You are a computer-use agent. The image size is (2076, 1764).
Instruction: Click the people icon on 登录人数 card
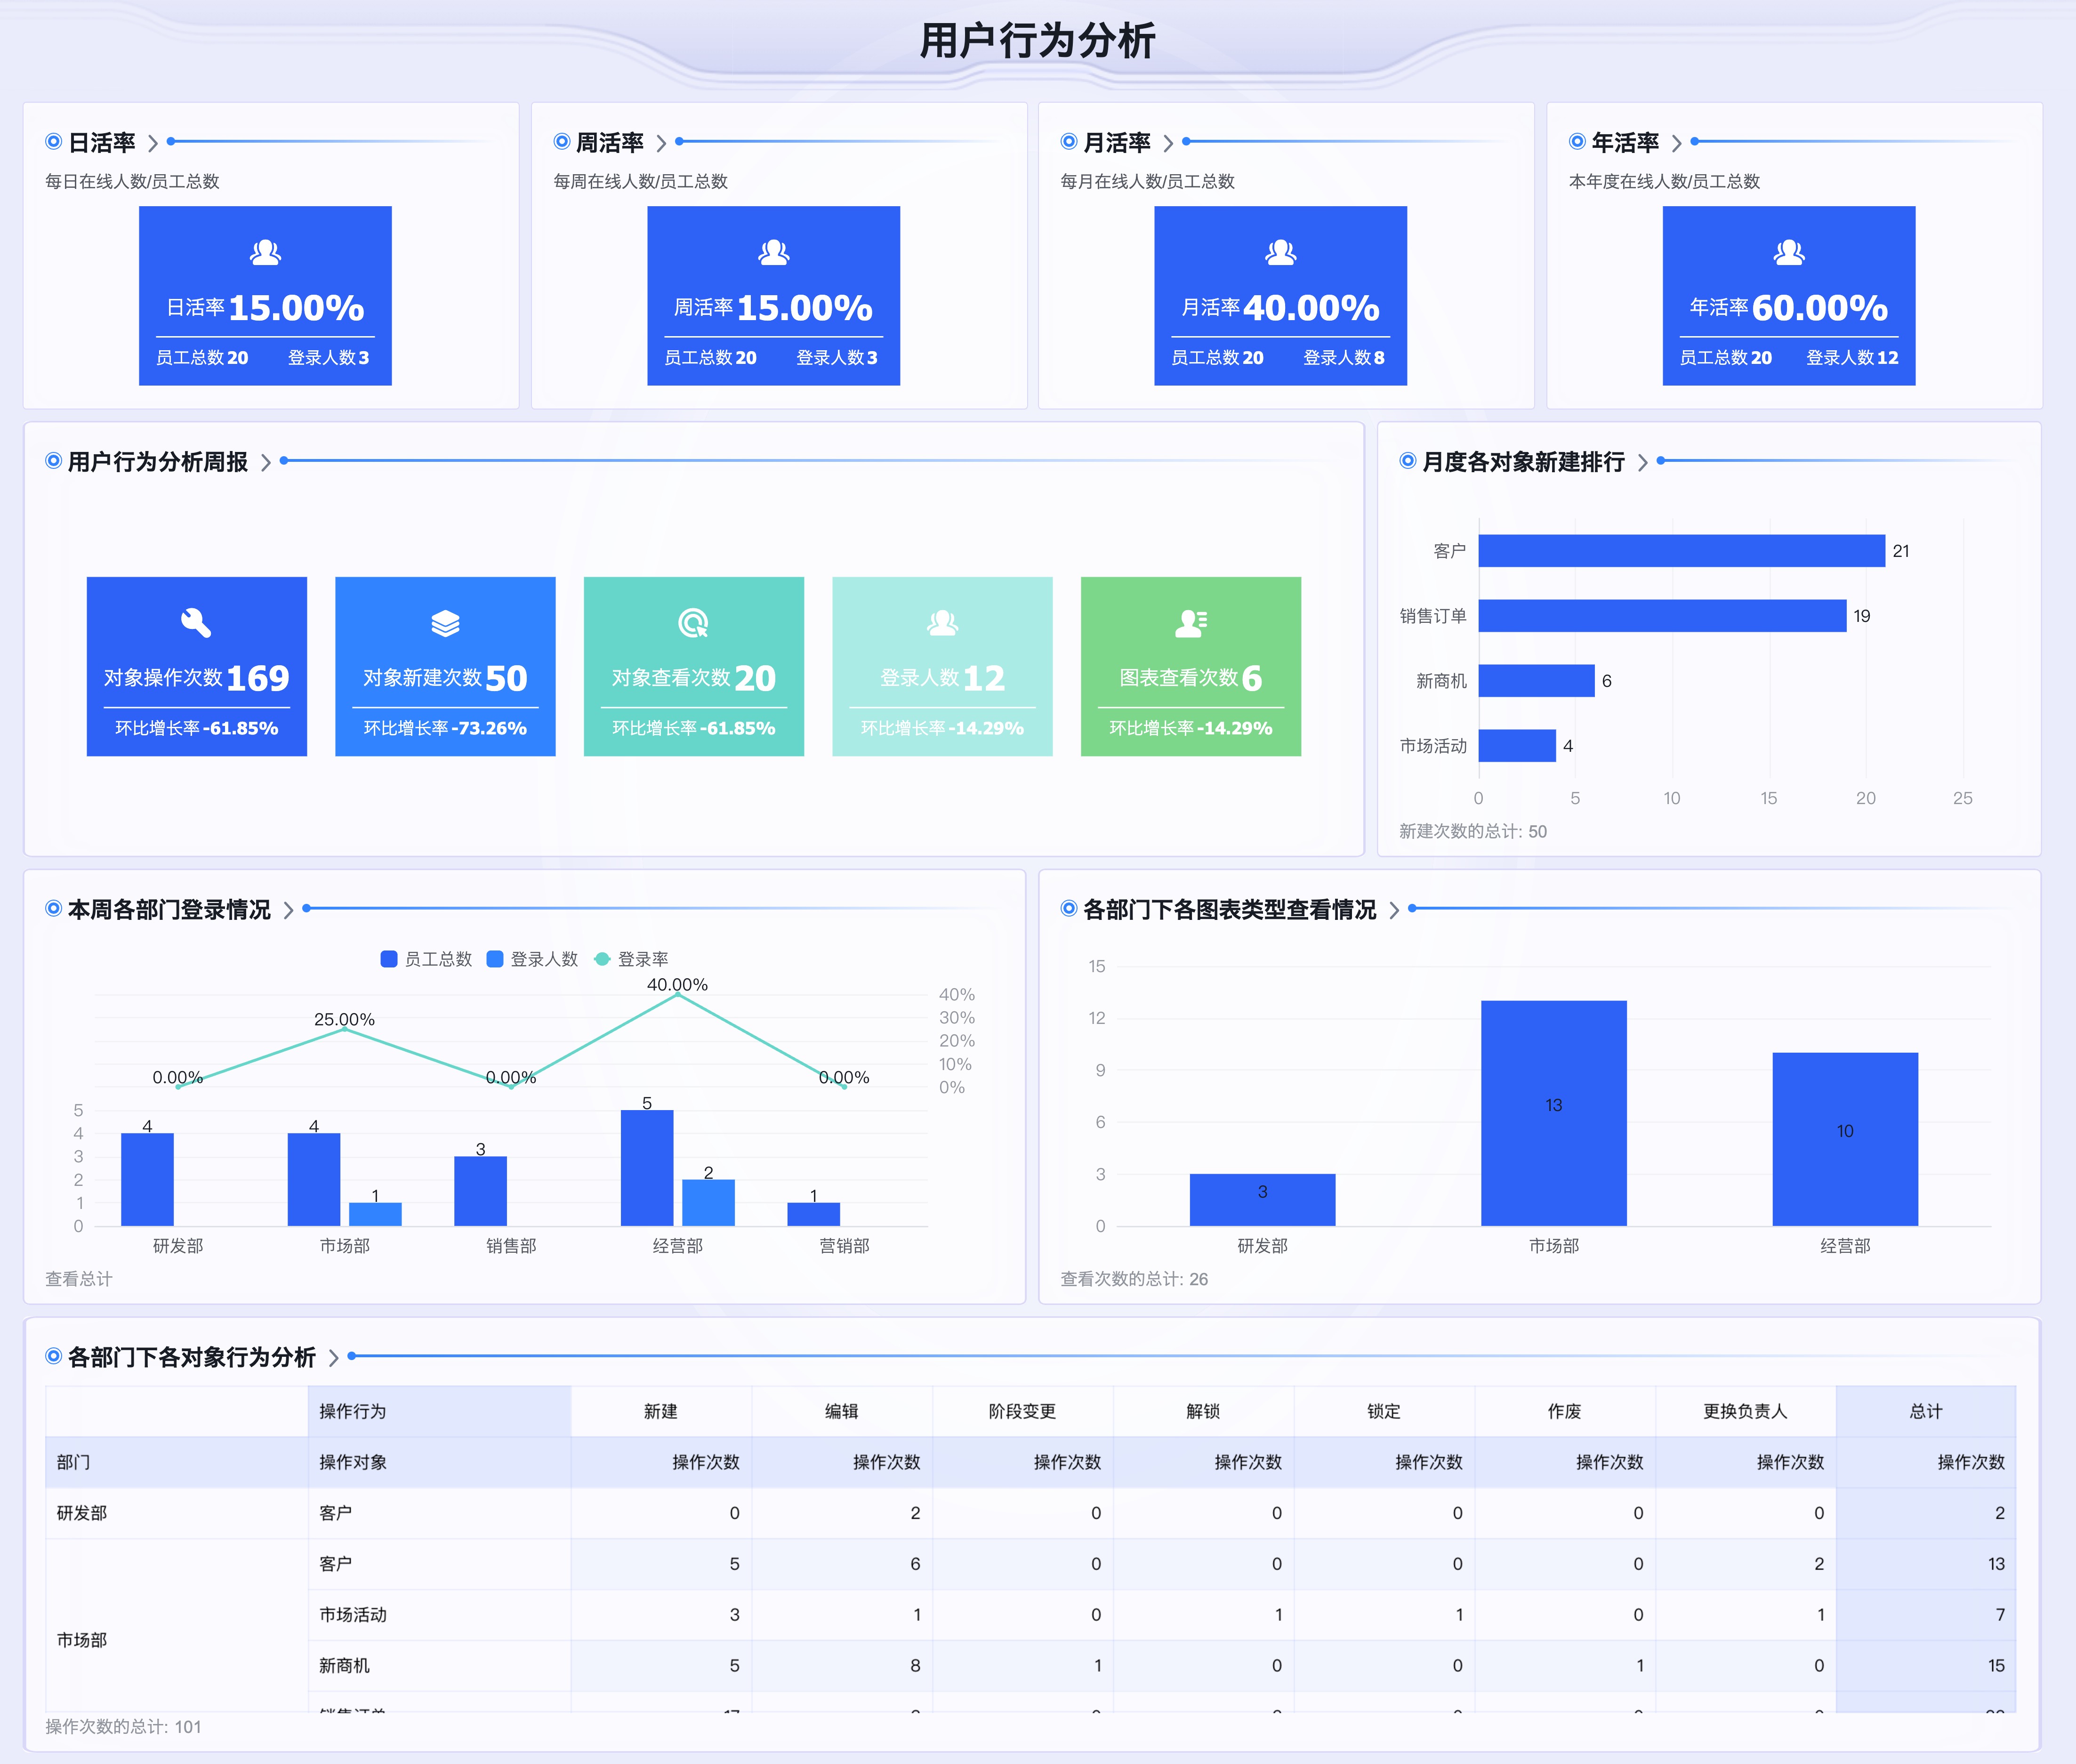click(943, 624)
